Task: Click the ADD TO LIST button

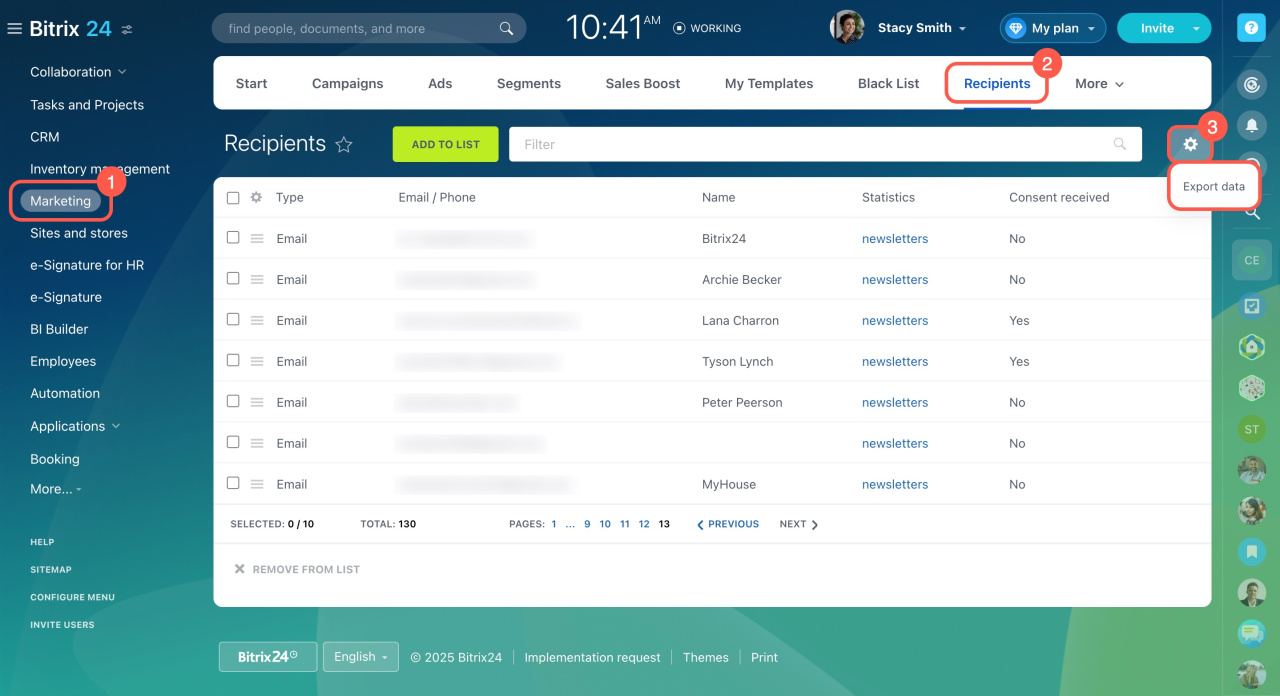Action: tap(446, 144)
